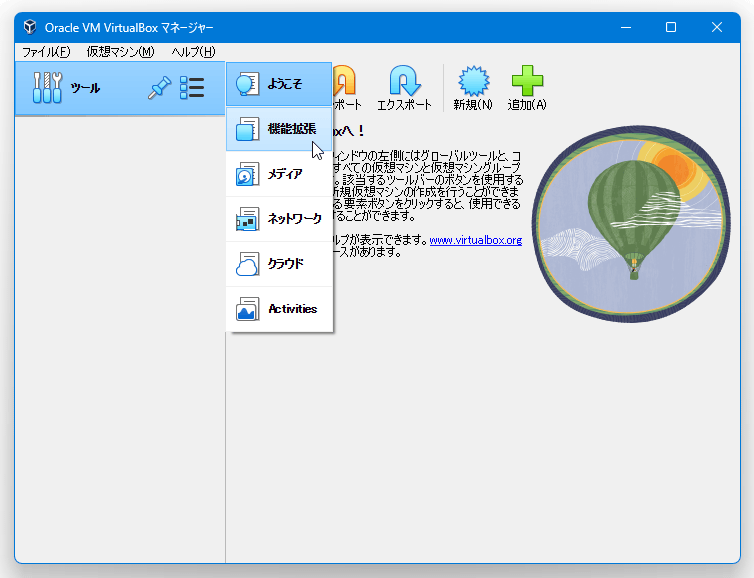754x578 pixels.
Task: Choose 機能拡張 in the tools popup
Action: [x=279, y=129]
